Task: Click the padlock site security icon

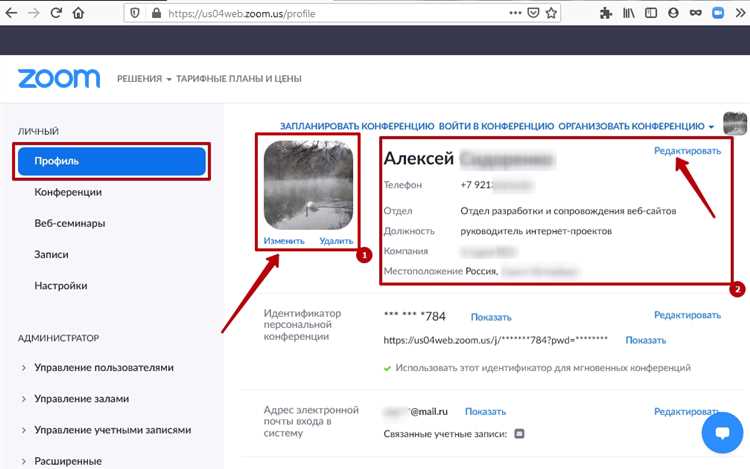Action: pos(156,13)
